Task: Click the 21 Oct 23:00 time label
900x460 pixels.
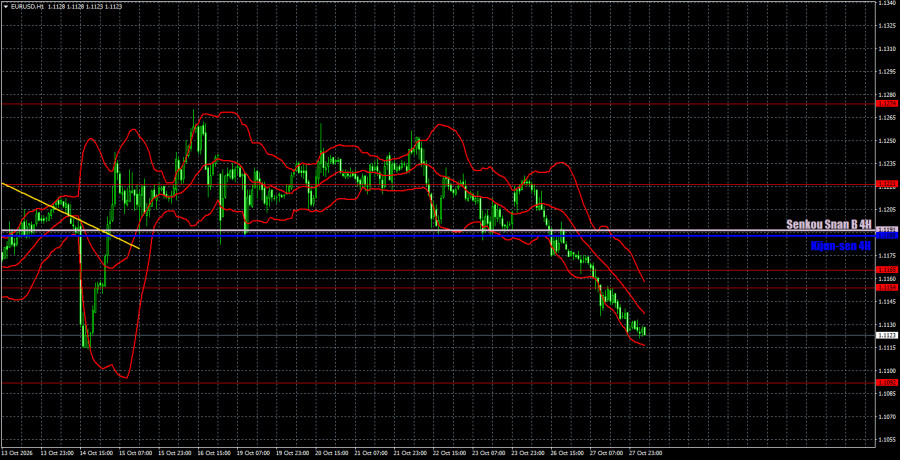Action: coord(408,454)
